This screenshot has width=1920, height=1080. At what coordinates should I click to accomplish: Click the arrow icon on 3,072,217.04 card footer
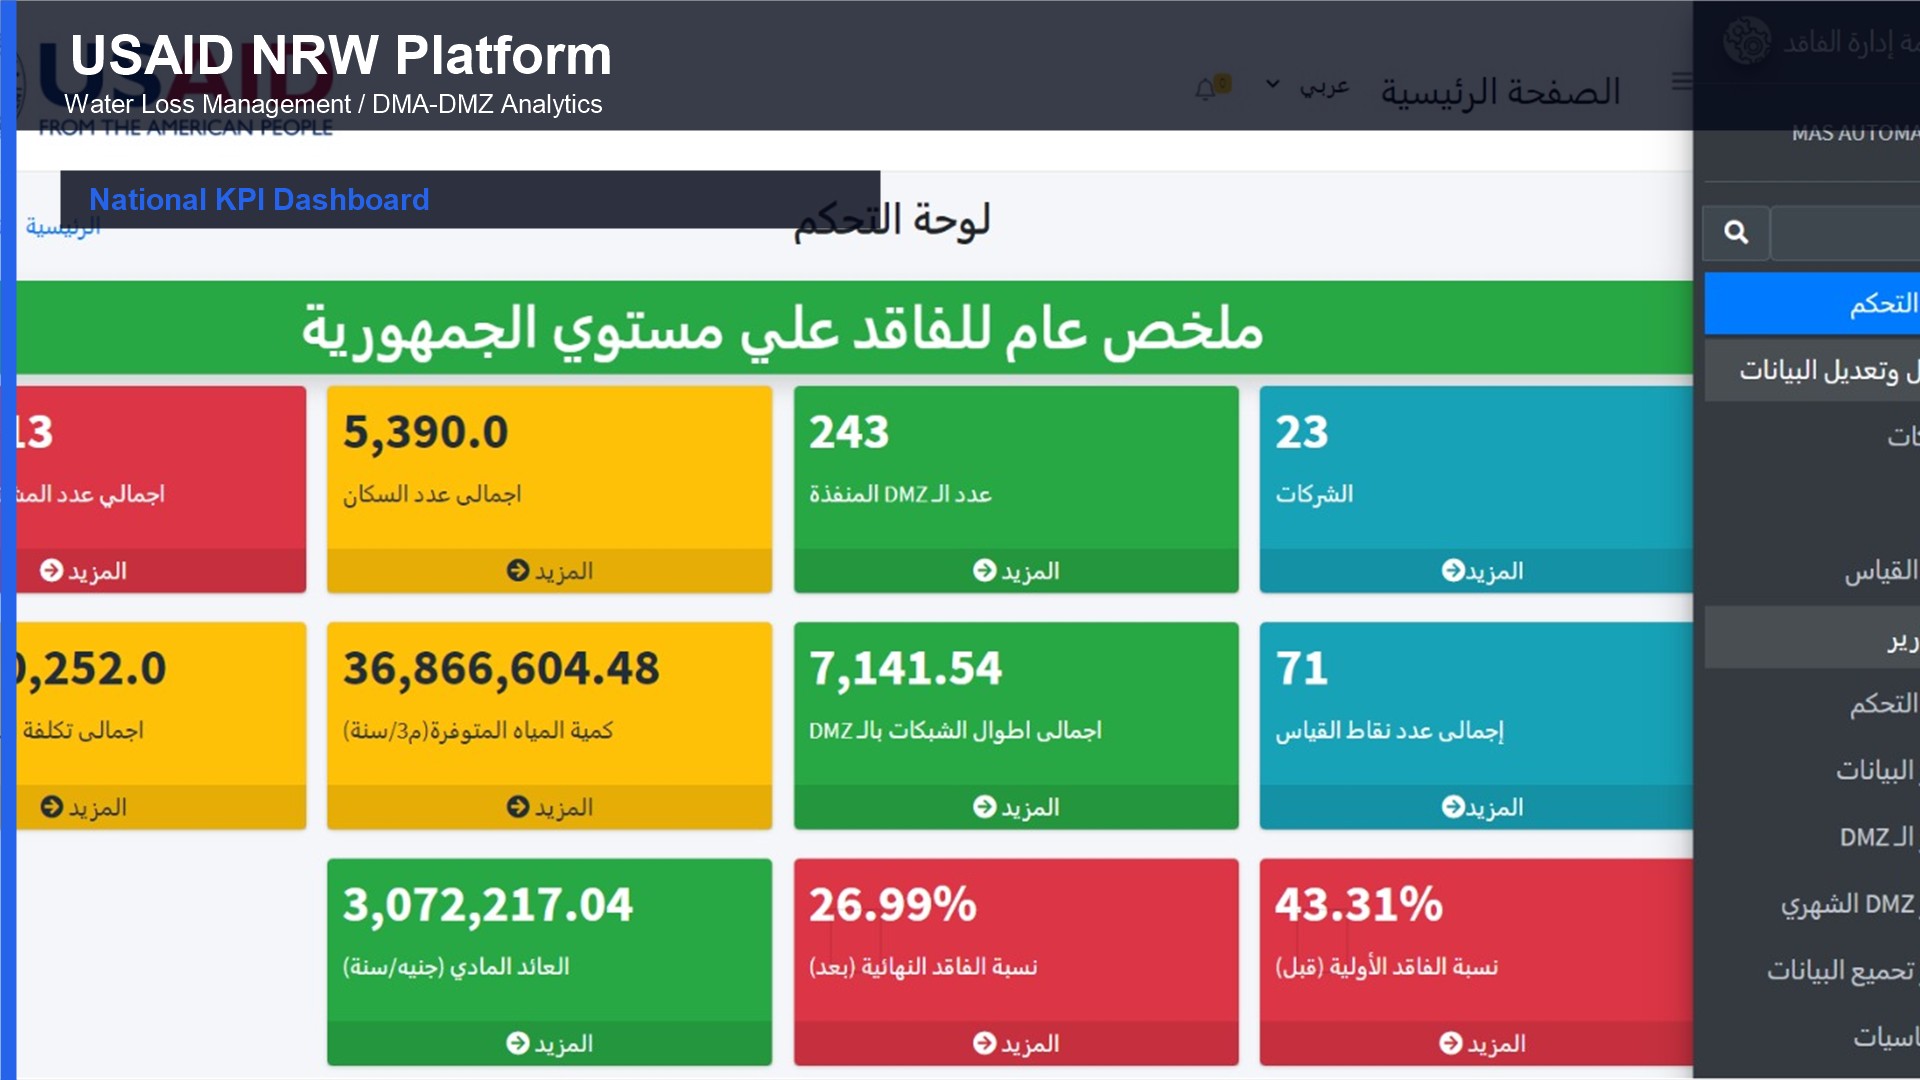point(518,1043)
